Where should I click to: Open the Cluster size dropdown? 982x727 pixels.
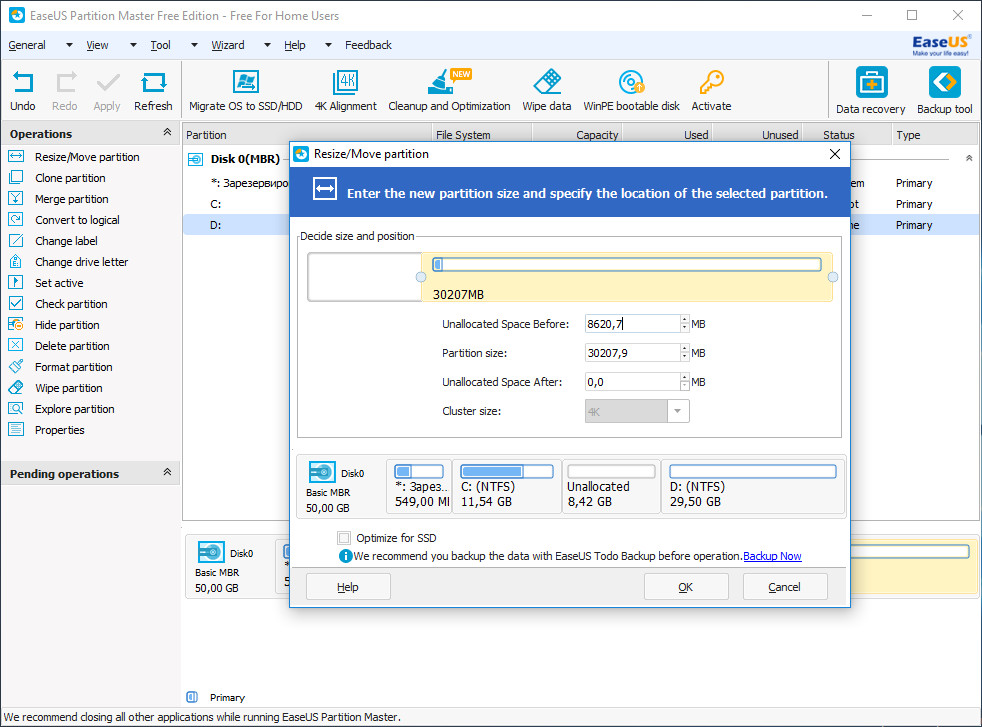[x=678, y=411]
